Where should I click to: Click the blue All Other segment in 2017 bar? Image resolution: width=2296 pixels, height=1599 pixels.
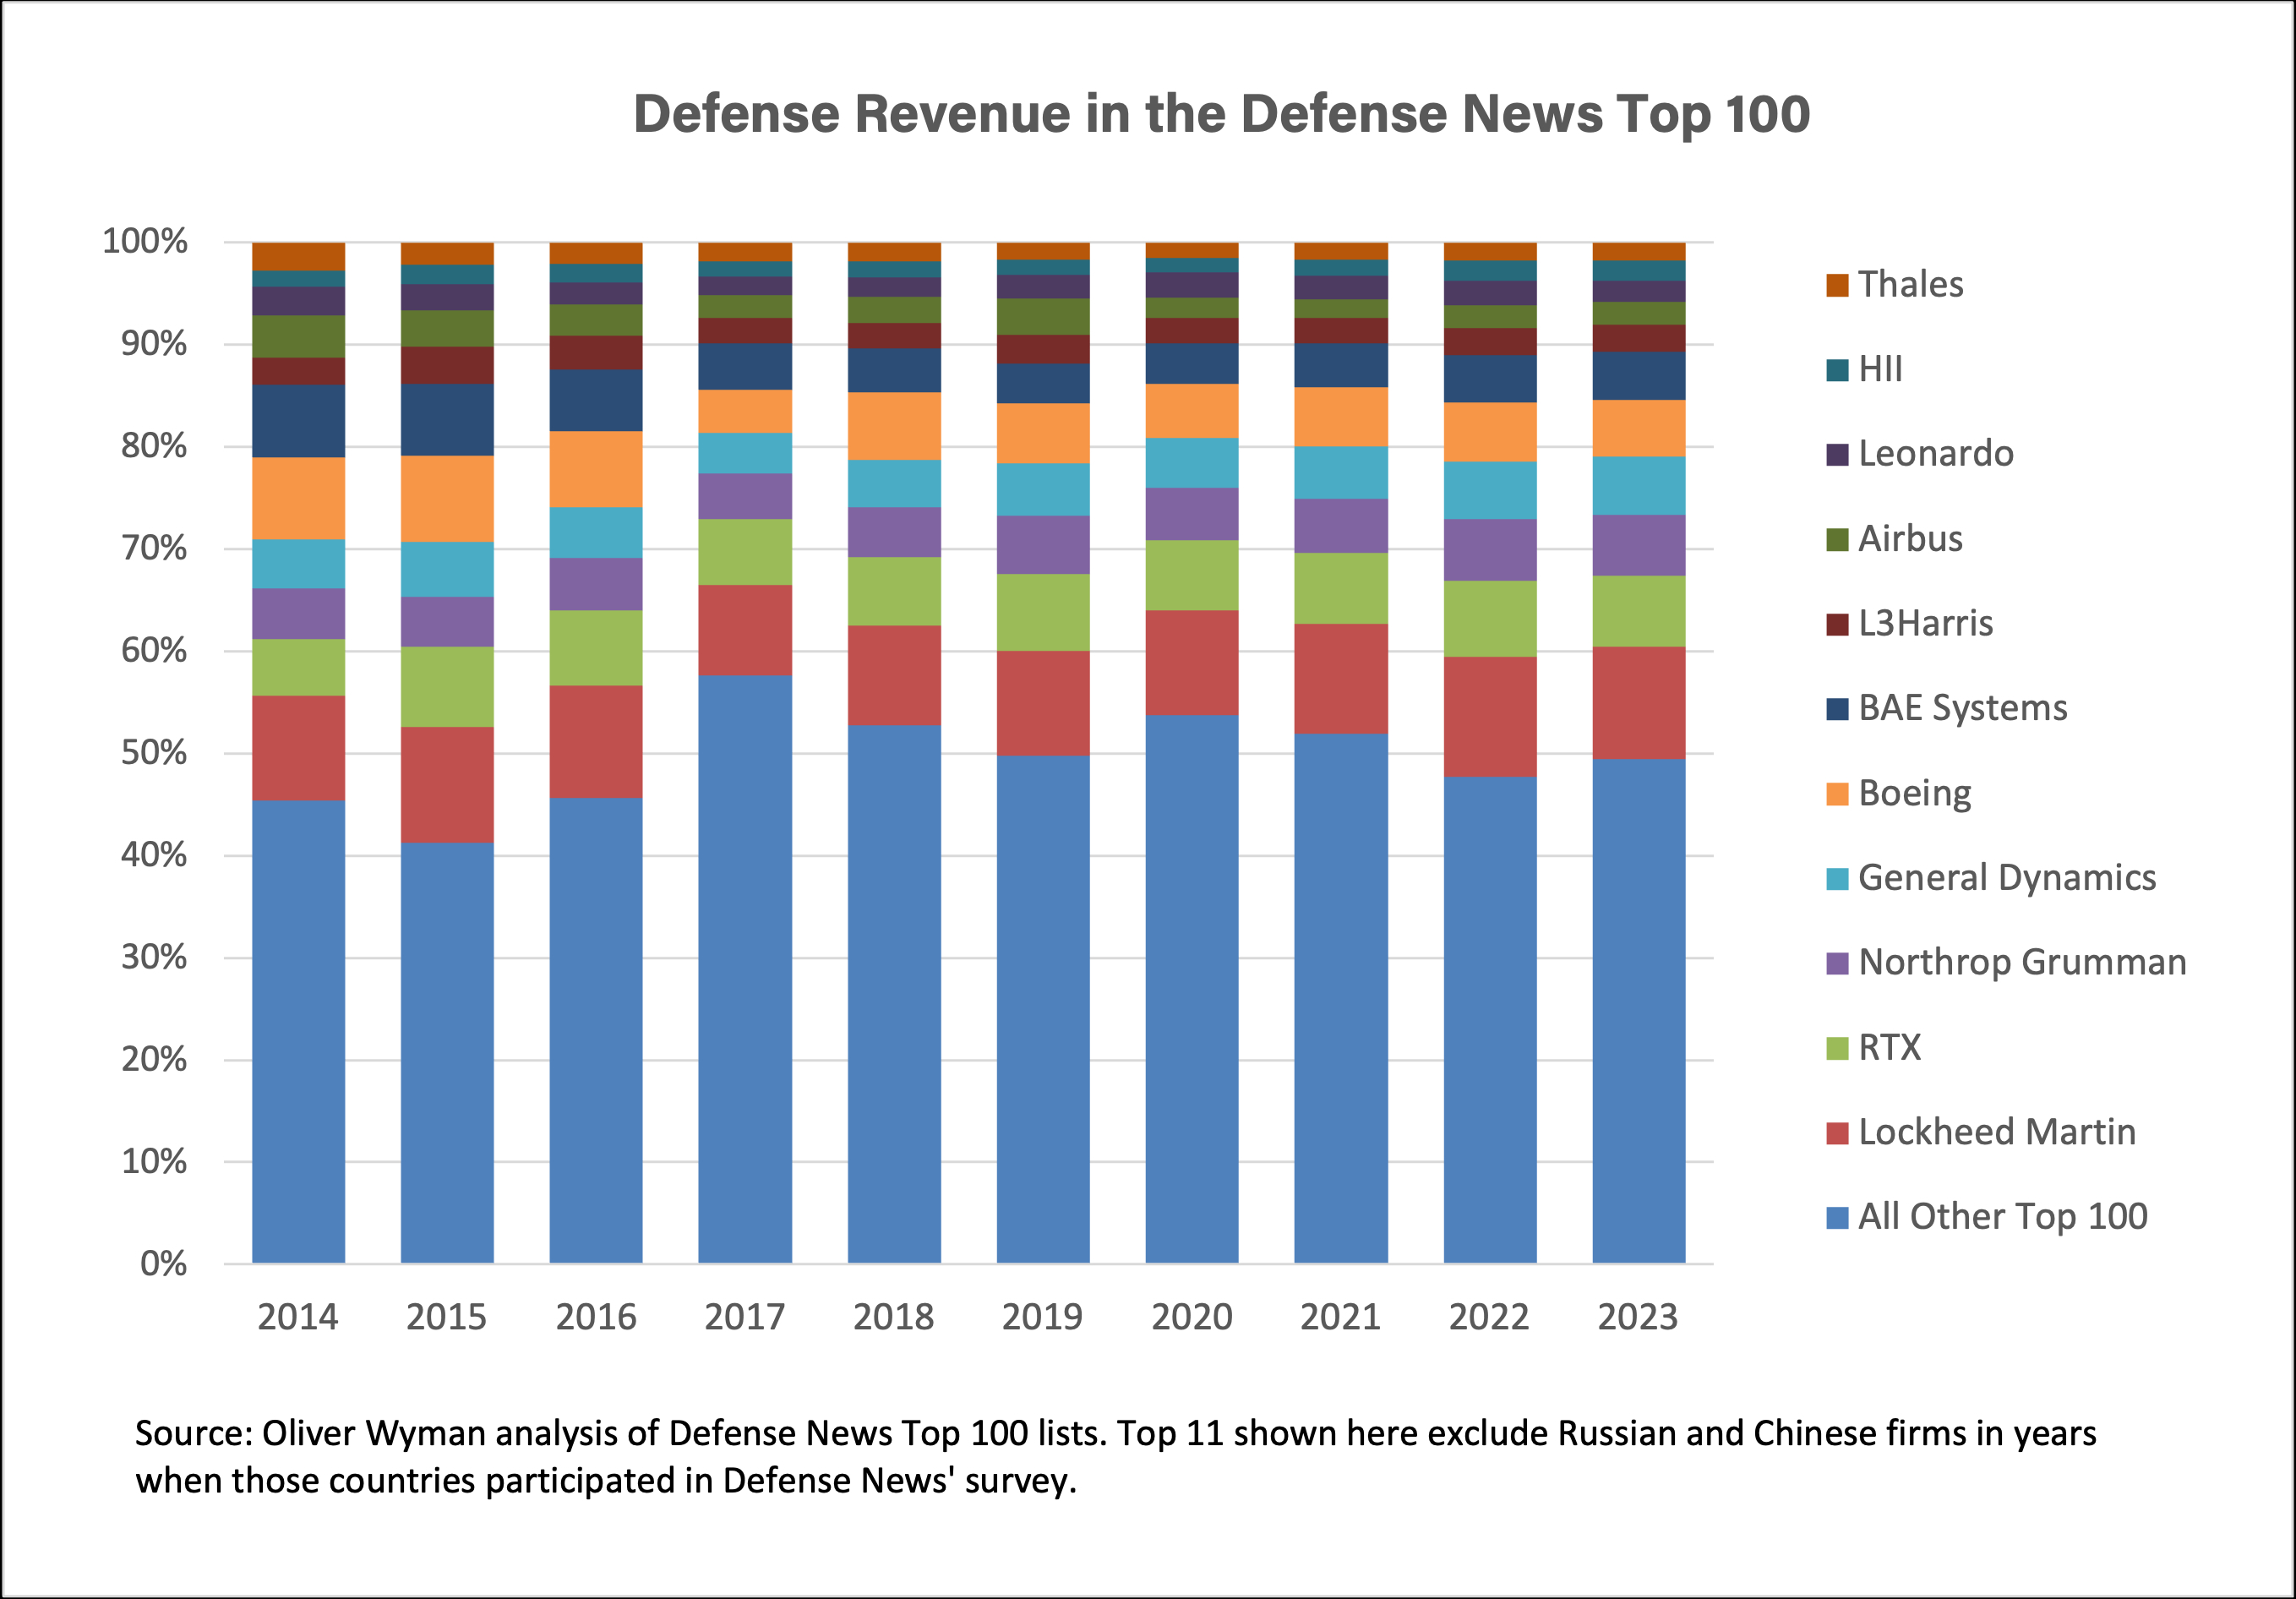point(745,970)
